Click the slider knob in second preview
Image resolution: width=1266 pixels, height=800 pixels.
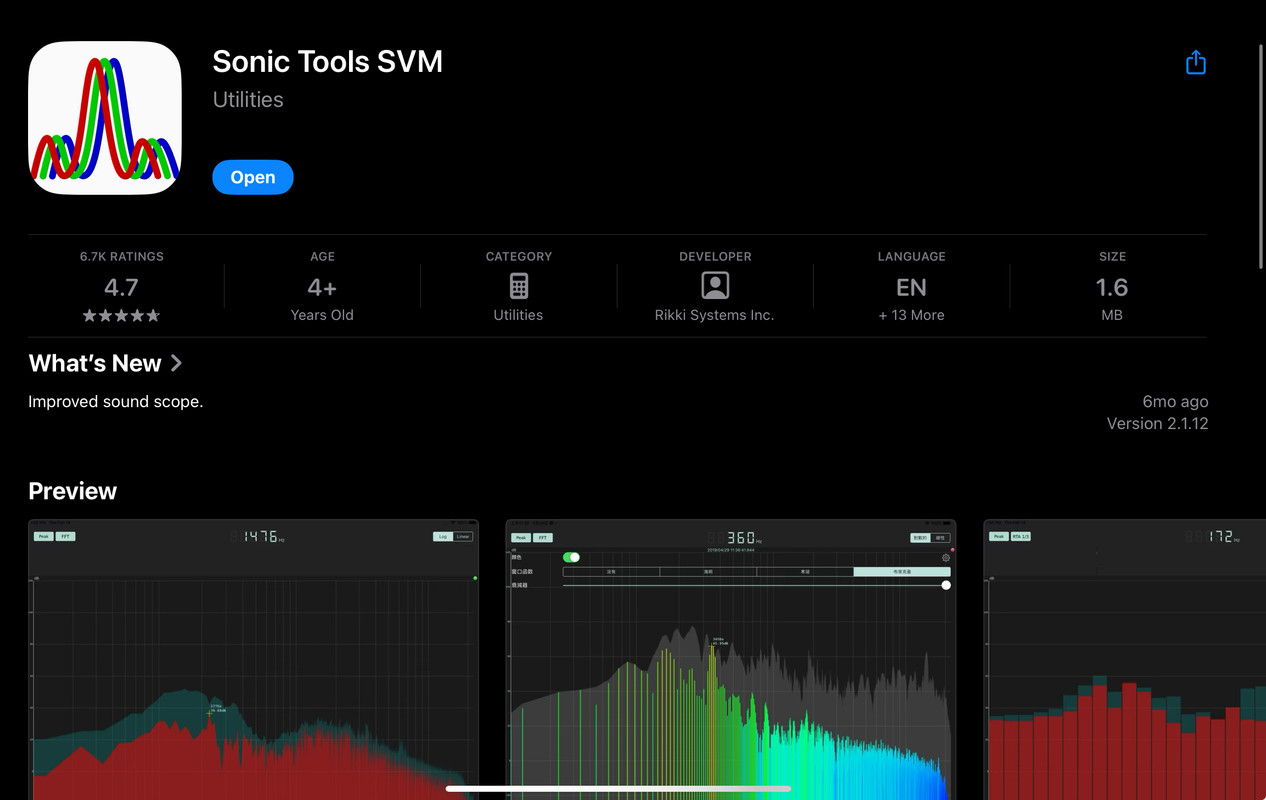tap(946, 585)
